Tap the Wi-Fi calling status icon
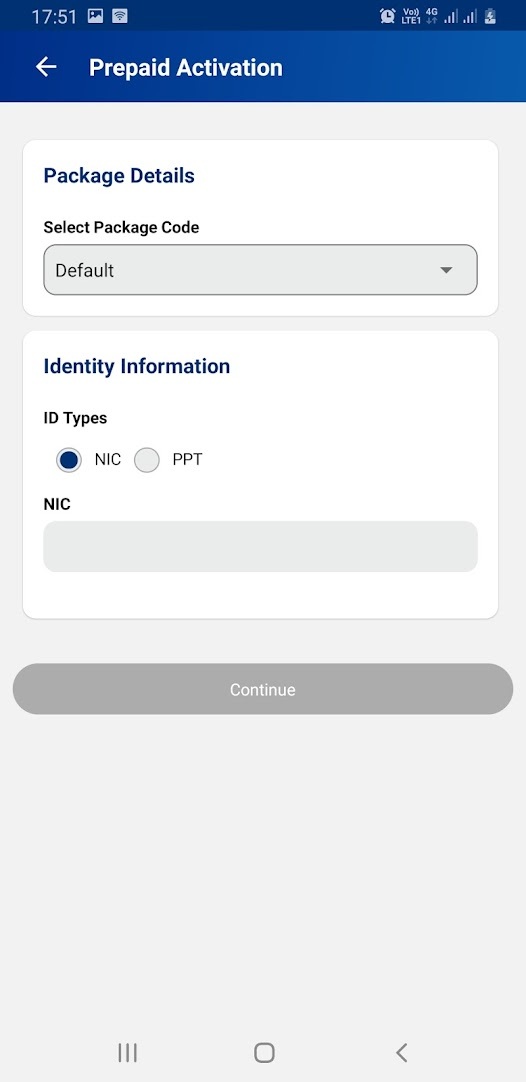The height and width of the screenshot is (1082, 526). tap(119, 16)
